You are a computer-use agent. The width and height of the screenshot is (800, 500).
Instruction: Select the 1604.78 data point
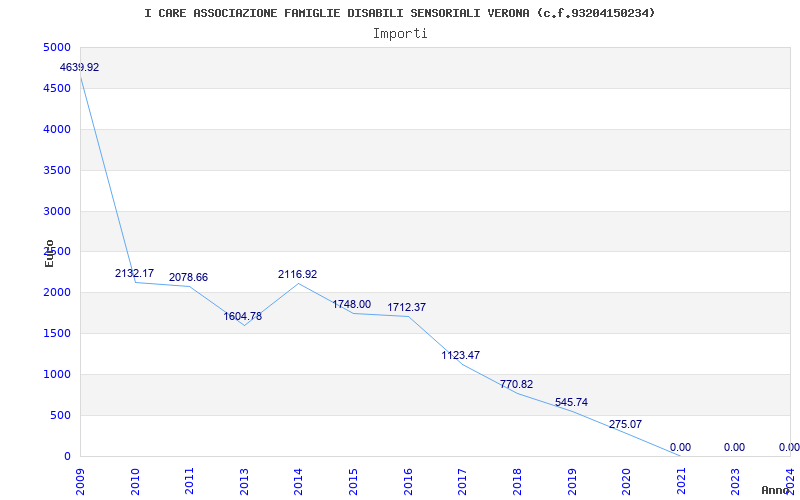(x=243, y=317)
